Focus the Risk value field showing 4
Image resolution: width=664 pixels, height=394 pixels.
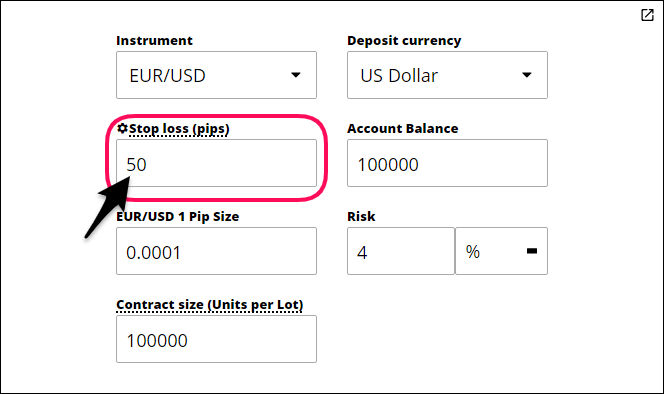(401, 251)
